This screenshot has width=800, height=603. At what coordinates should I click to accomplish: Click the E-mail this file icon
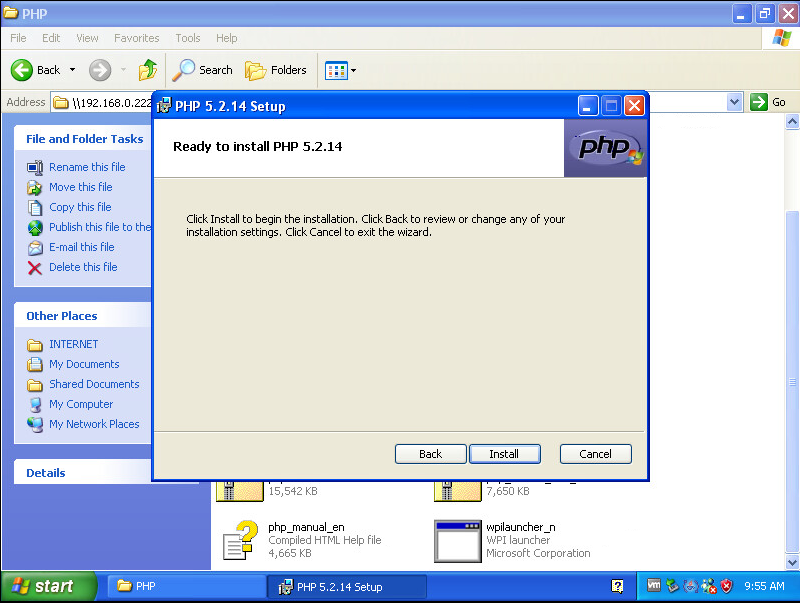click(x=35, y=247)
